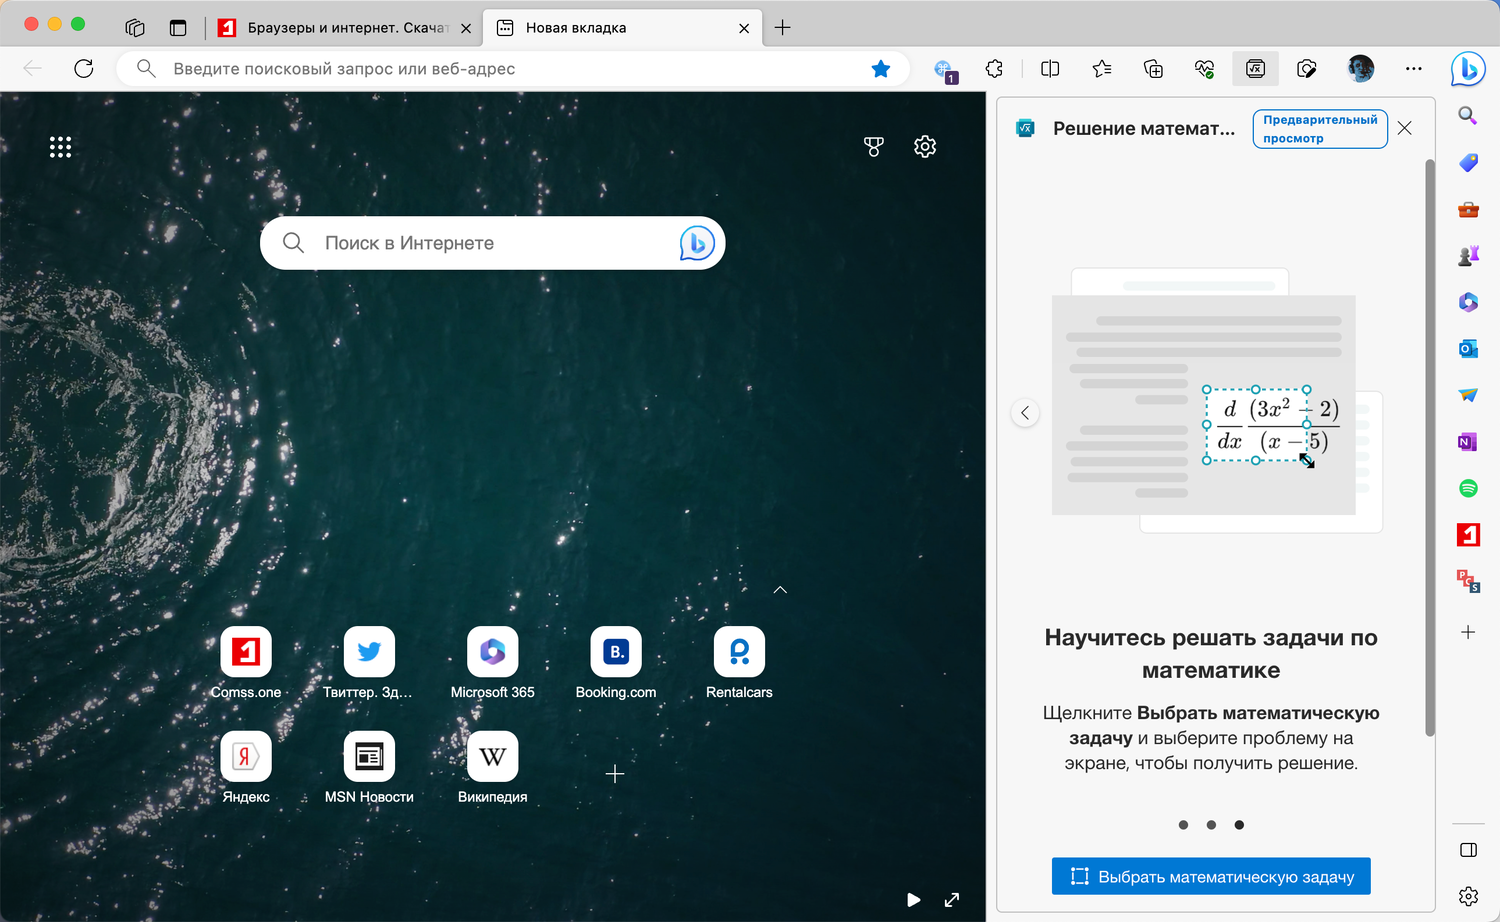Screen dimensions: 1500x922
Task: Add this page to favorites star
Action: (881, 69)
